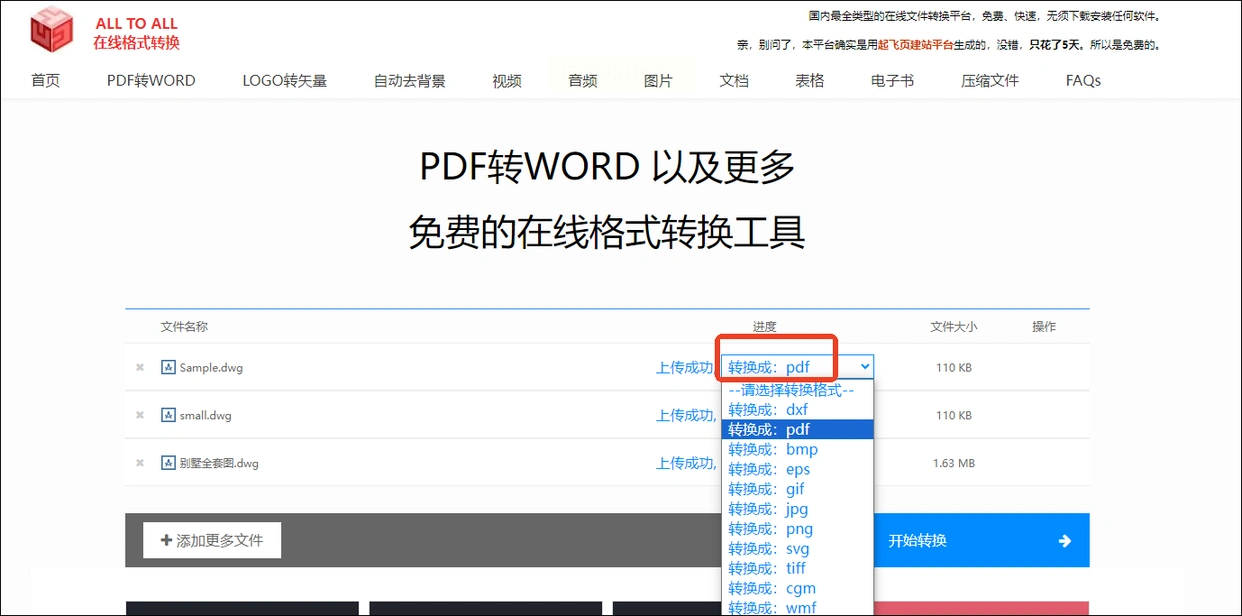Select 转换成 svg in the format list

tap(797, 549)
